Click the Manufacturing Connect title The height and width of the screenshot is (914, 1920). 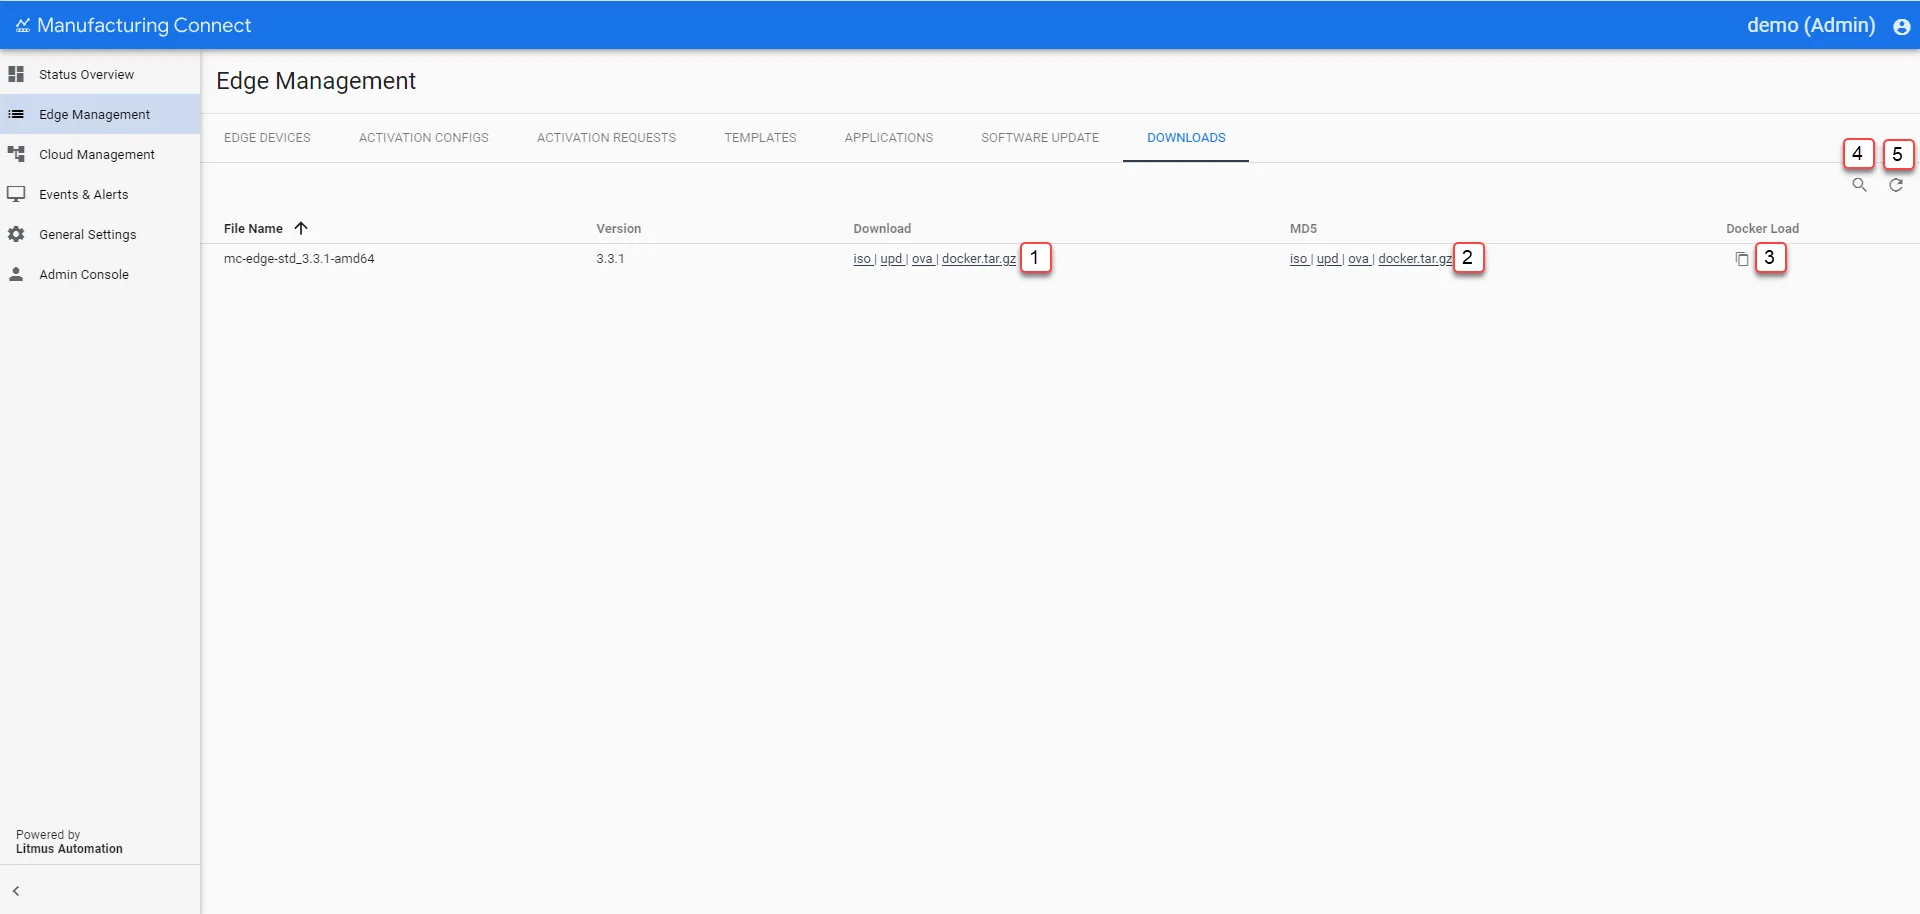[x=144, y=26]
